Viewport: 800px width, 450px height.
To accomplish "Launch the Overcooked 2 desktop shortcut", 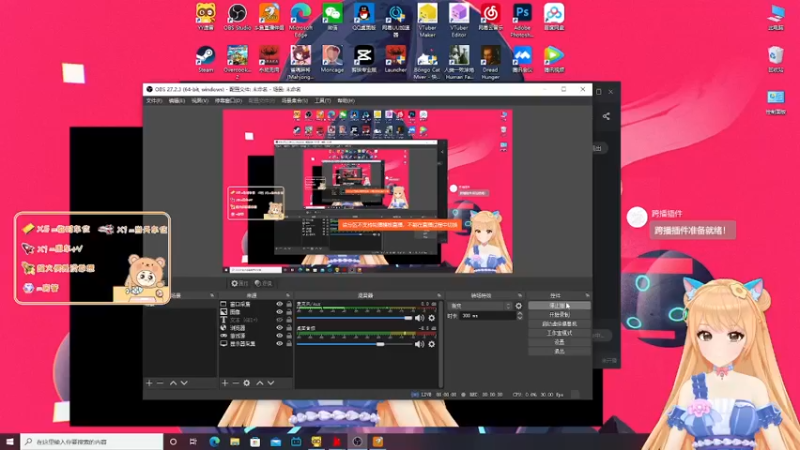I will point(237,62).
